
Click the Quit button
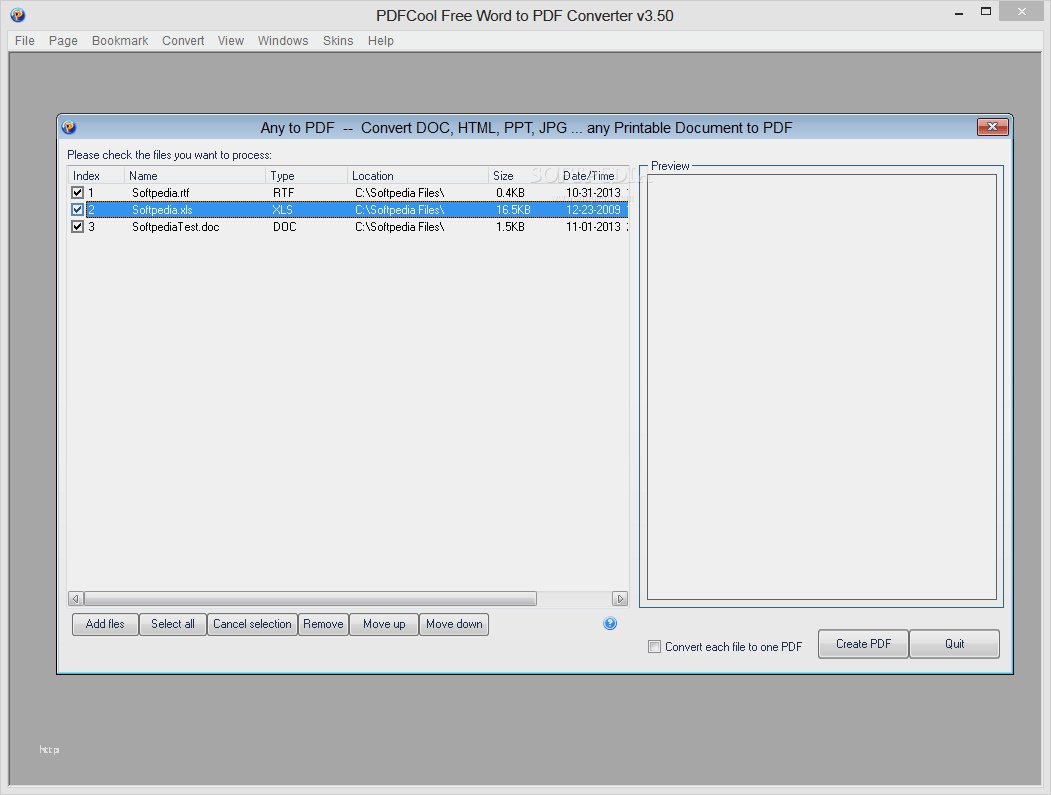tap(954, 644)
